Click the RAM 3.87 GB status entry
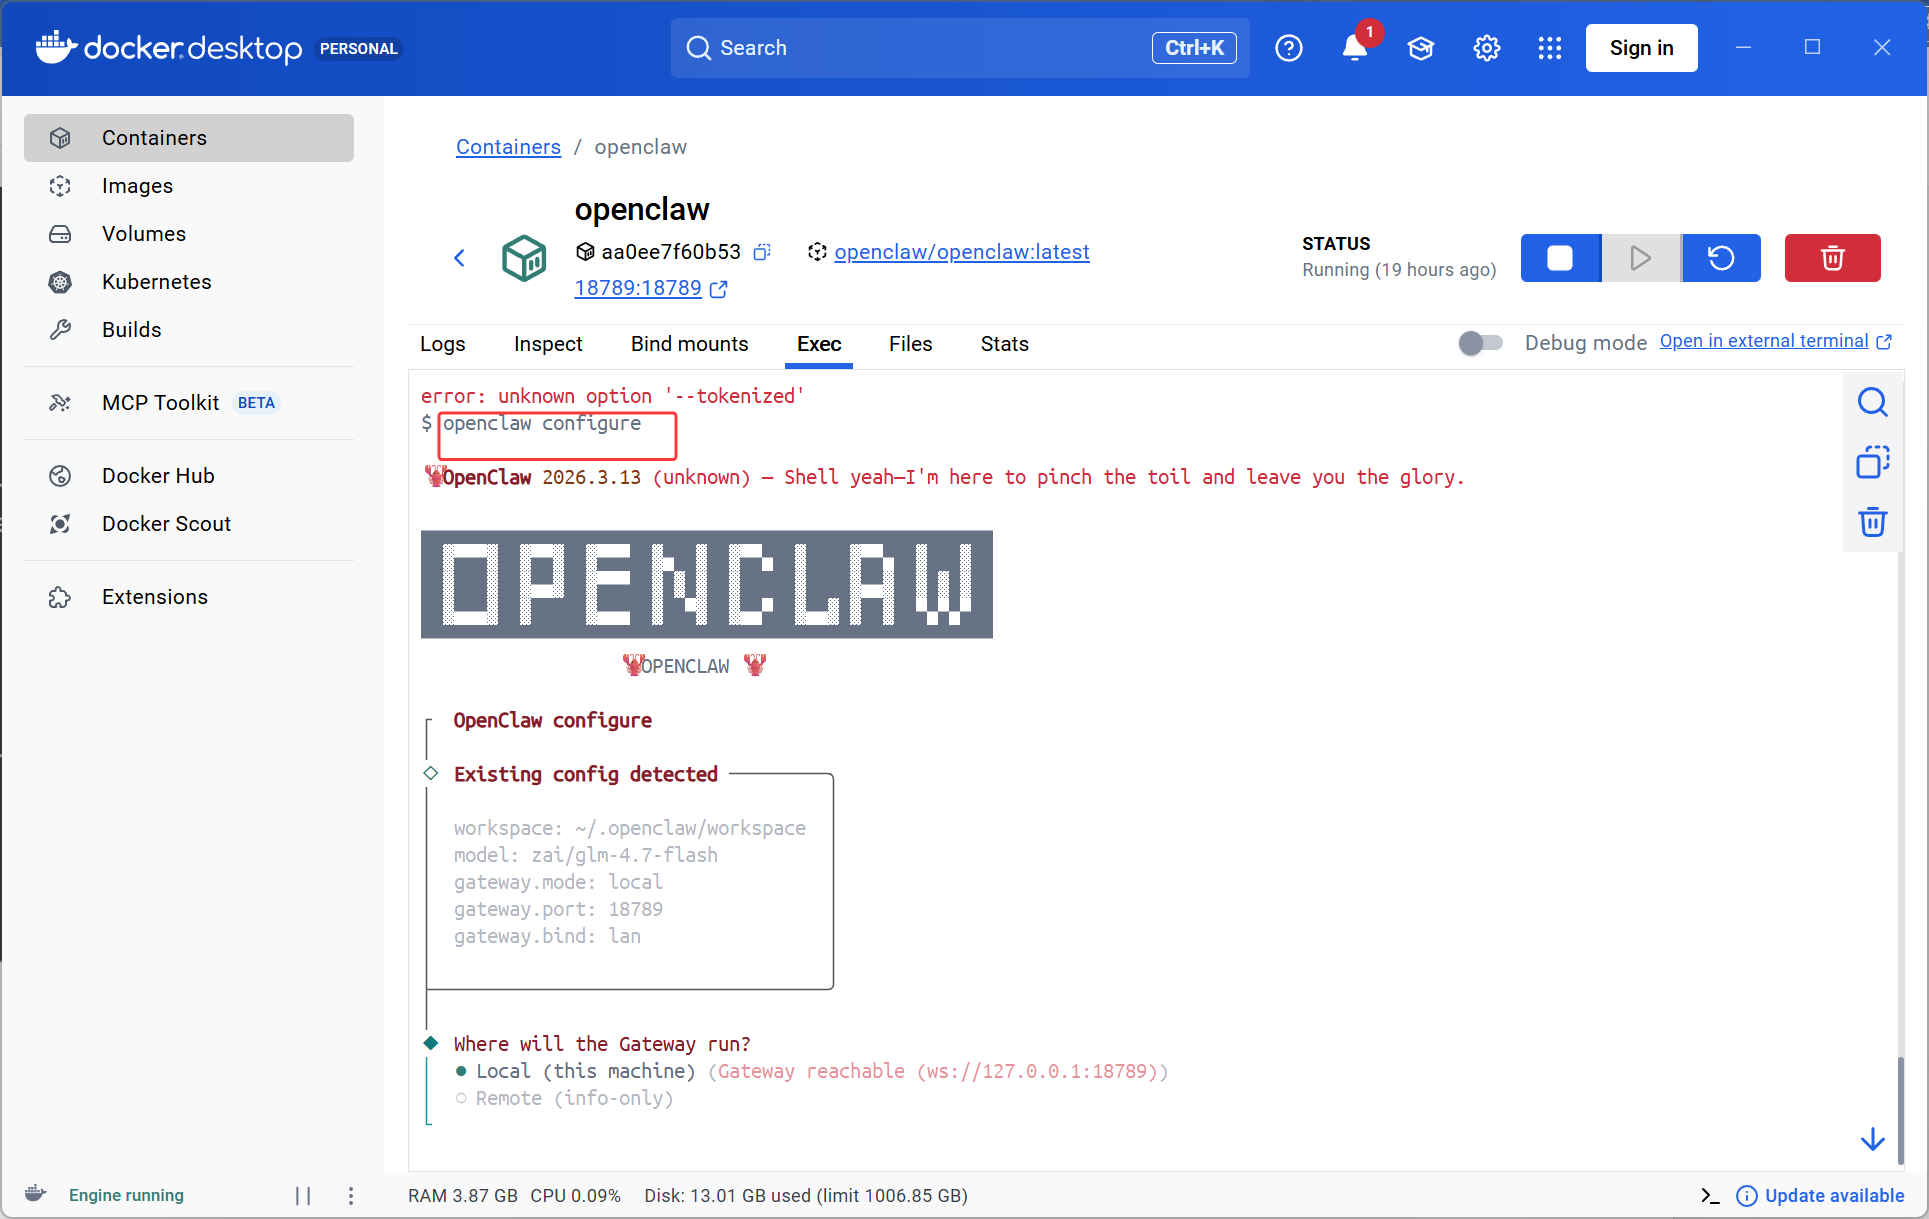Image resolution: width=1929 pixels, height=1219 pixels. [463, 1196]
